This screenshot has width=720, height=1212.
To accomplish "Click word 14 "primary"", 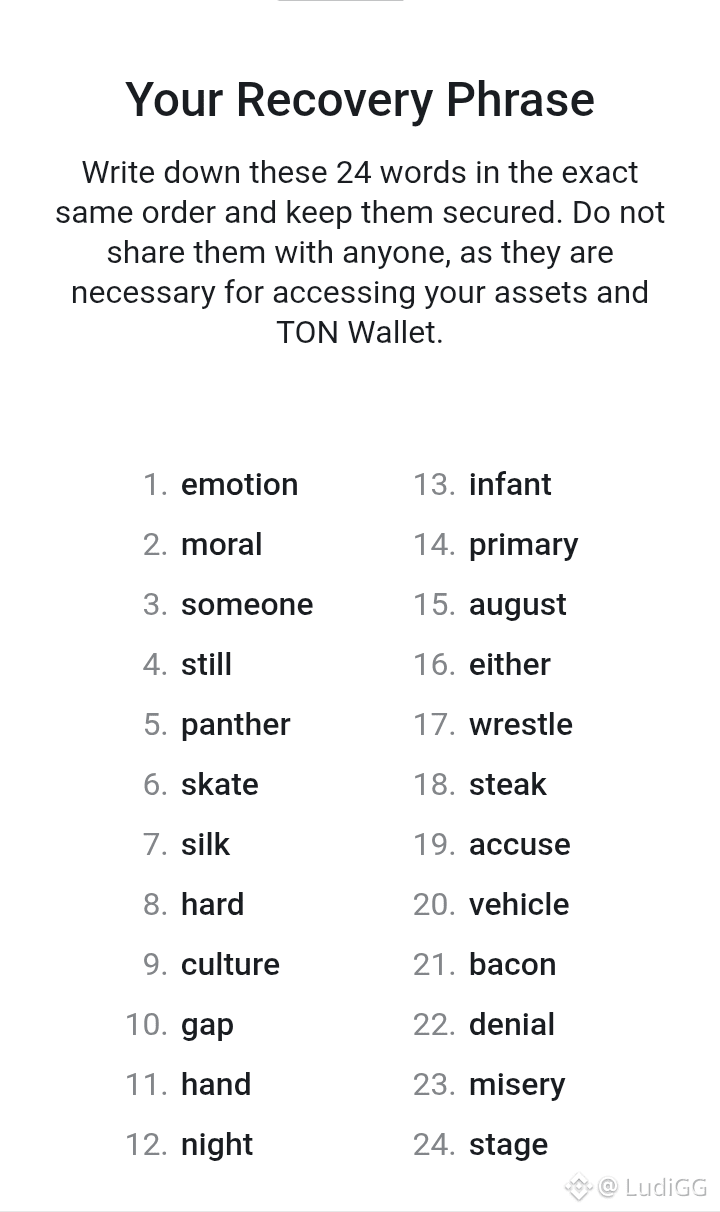I will [x=523, y=545].
